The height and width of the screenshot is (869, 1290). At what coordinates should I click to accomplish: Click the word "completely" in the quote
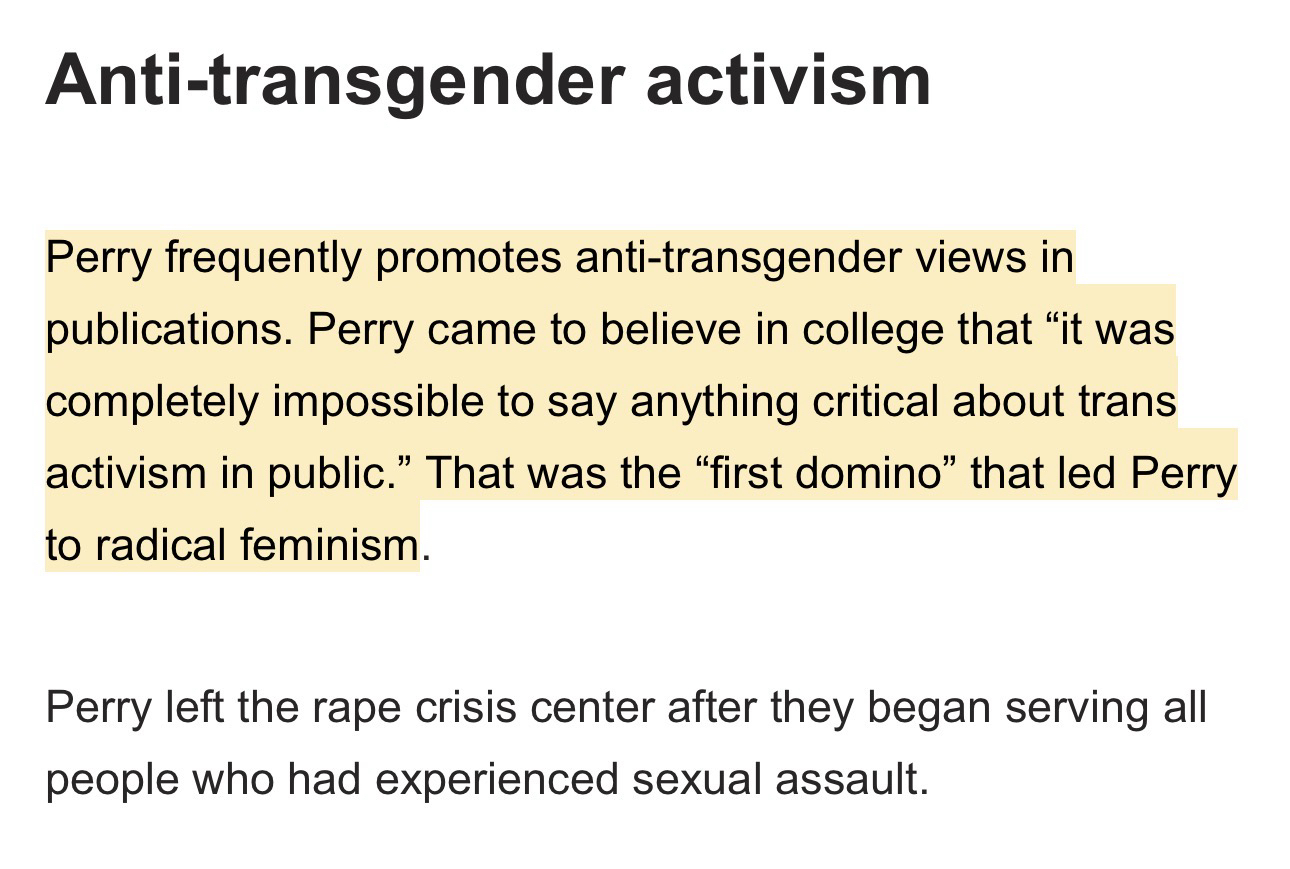coord(151,401)
